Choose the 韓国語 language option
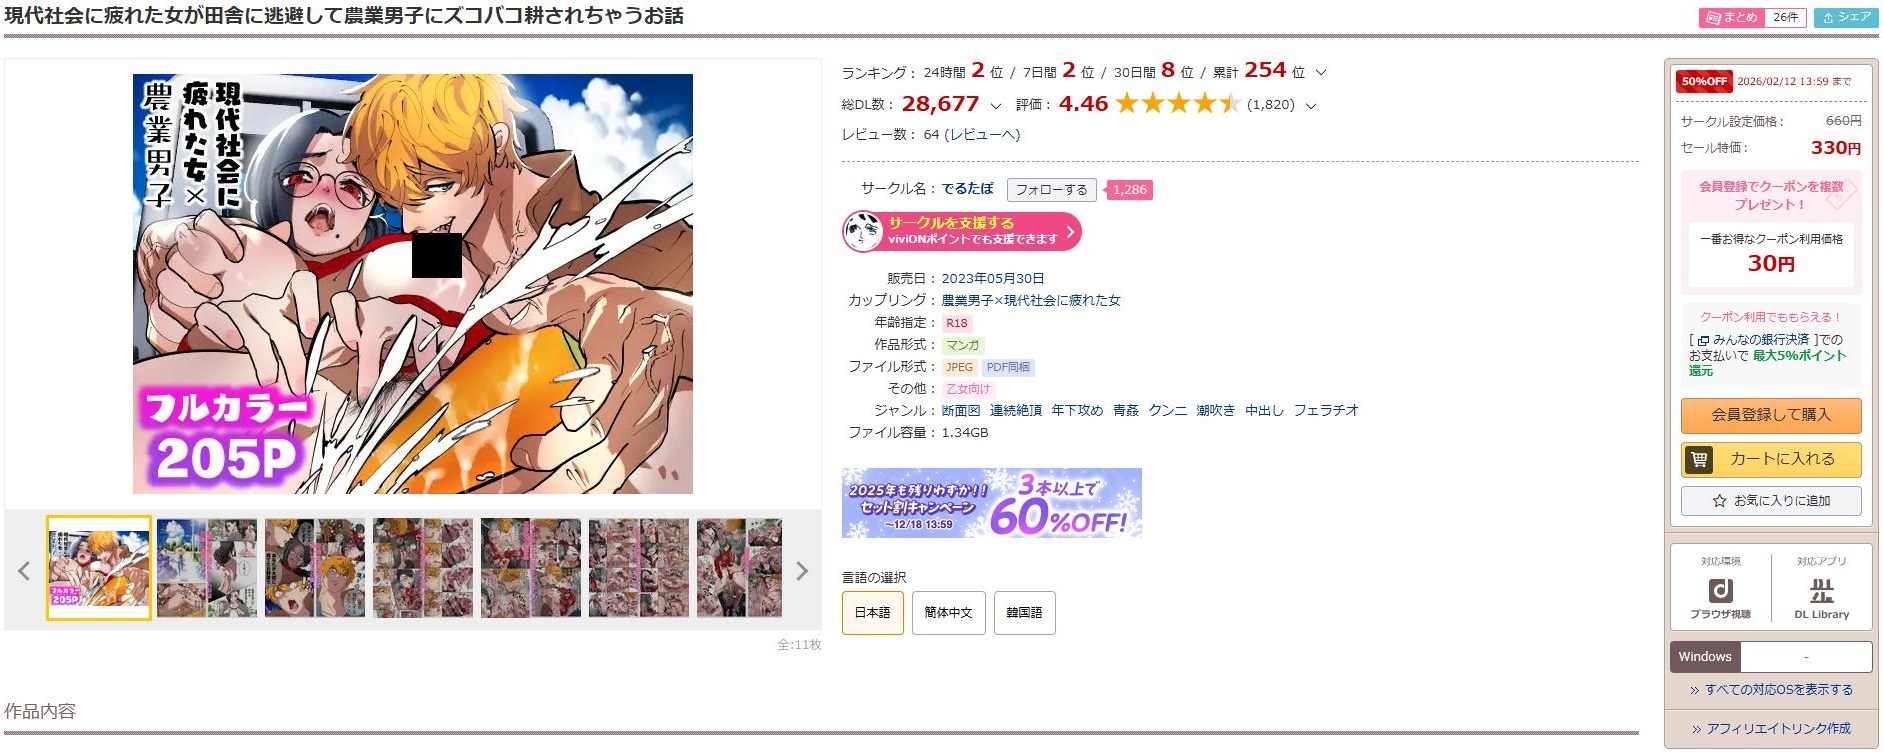This screenshot has height=753, width=1883. pyautogui.click(x=1024, y=613)
